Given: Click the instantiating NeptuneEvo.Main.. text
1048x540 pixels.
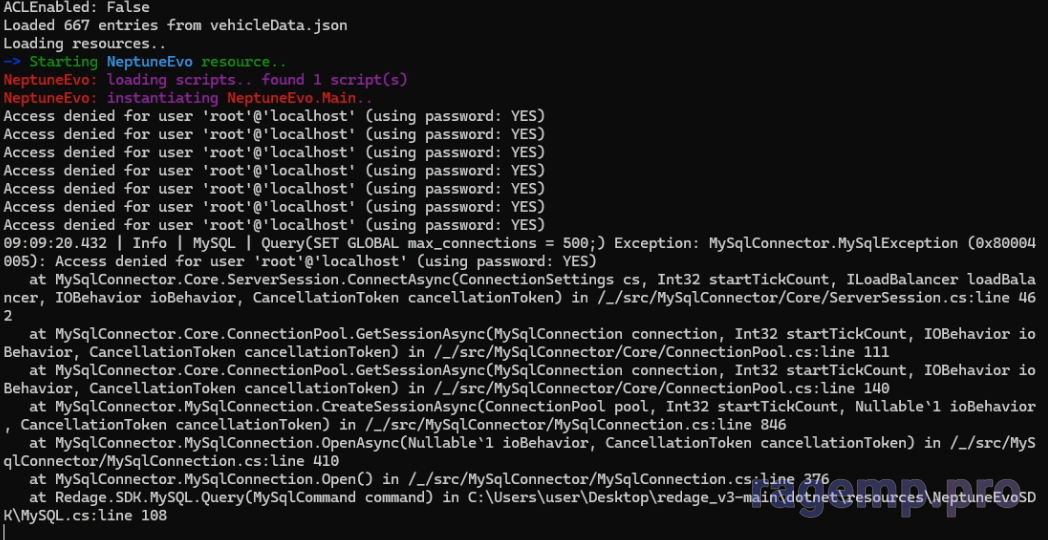Looking at the screenshot, I should tap(240, 98).
